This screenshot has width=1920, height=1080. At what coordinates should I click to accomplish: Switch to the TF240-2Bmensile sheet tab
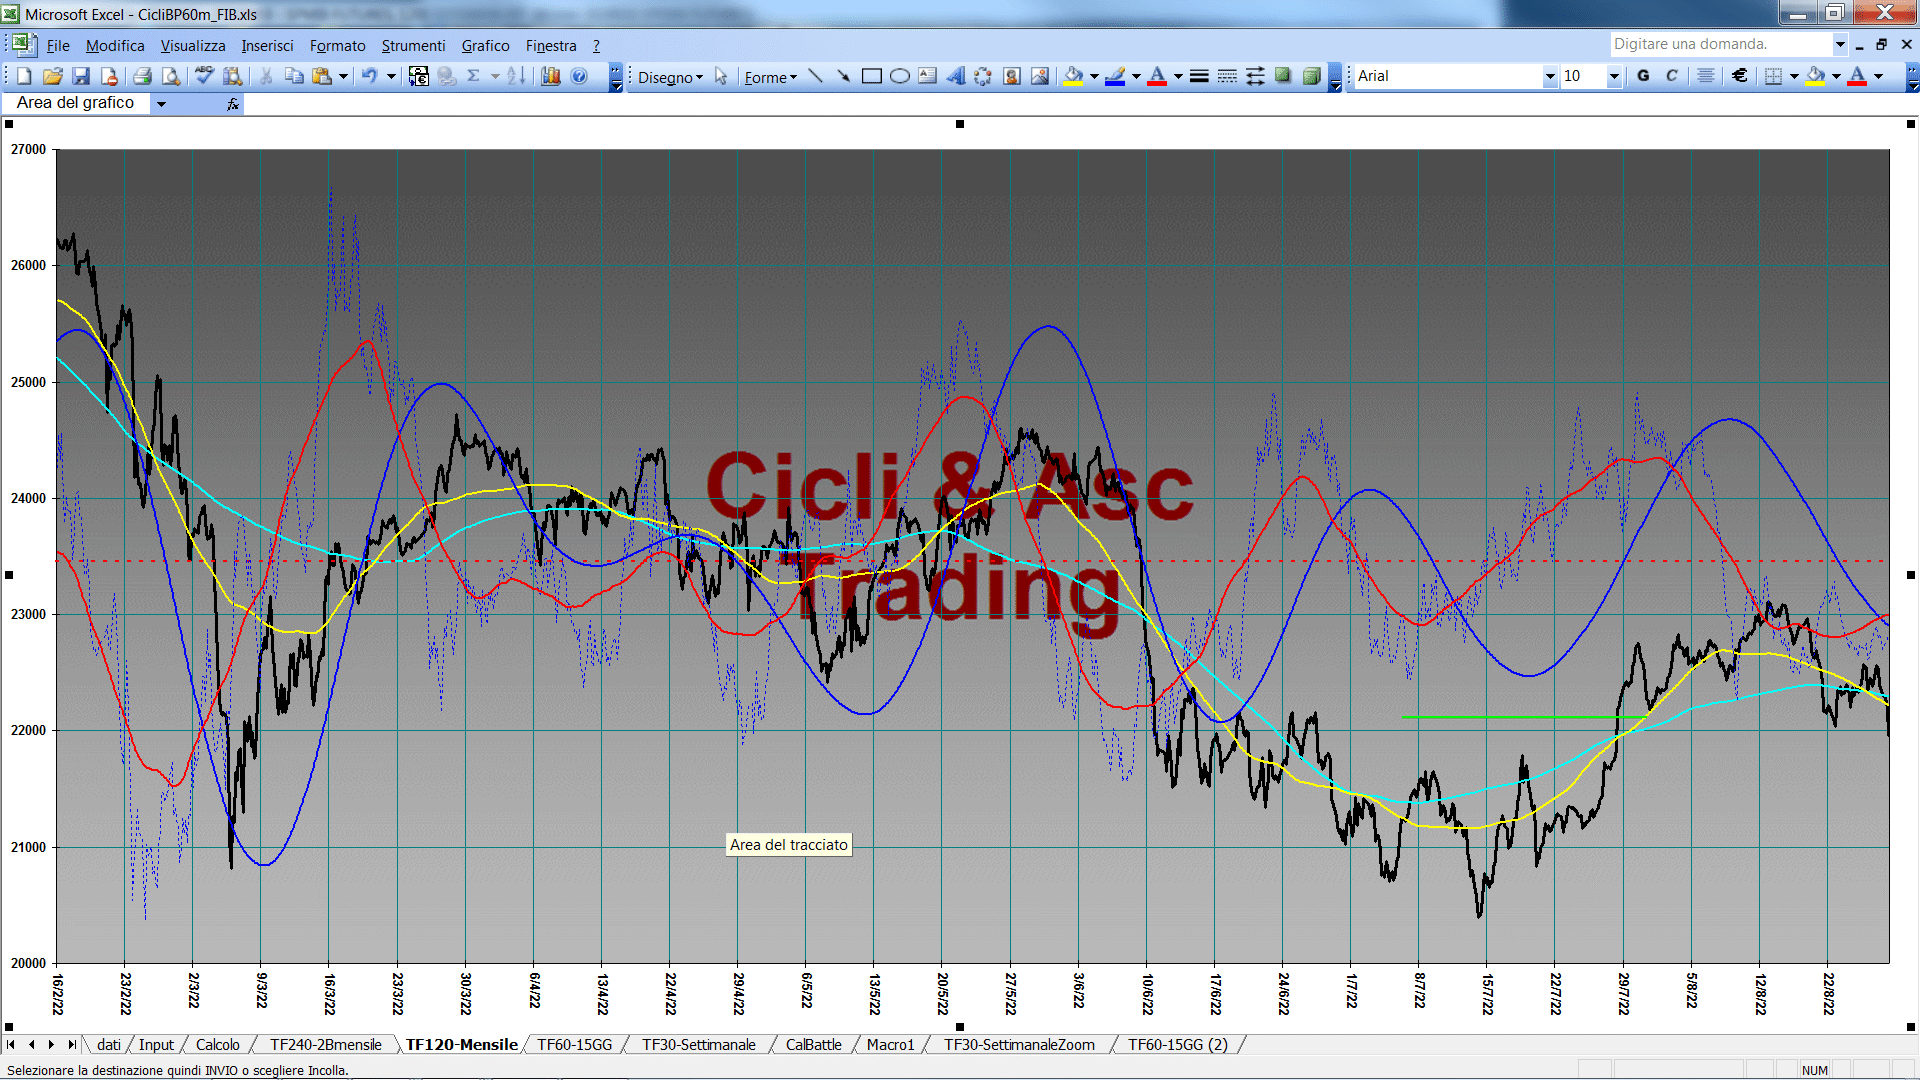coord(326,1044)
